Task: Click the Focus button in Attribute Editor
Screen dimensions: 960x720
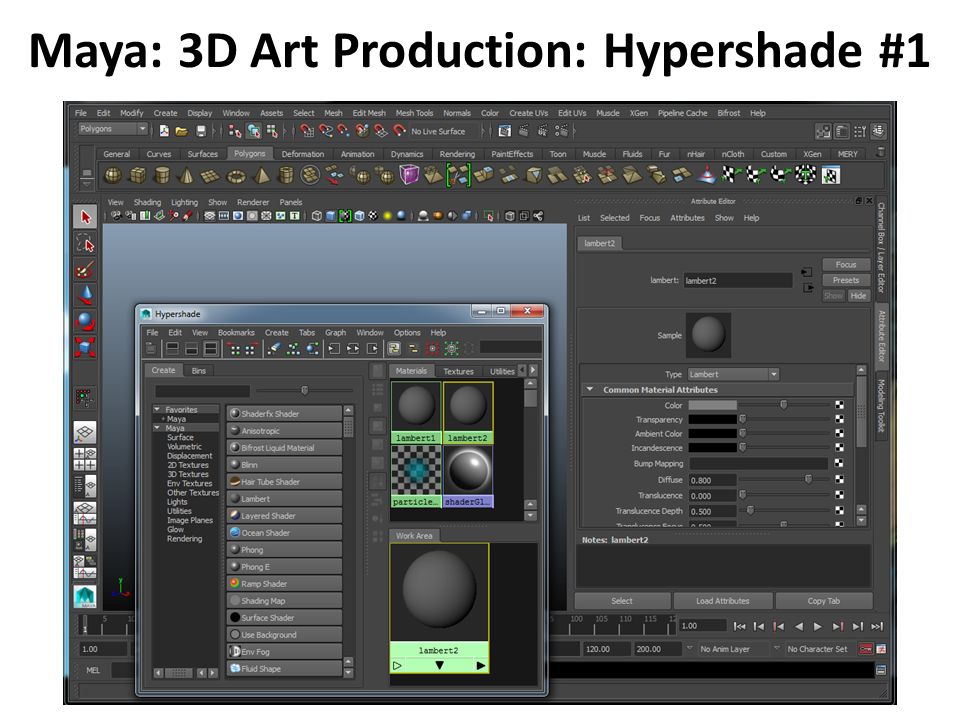Action: point(846,264)
